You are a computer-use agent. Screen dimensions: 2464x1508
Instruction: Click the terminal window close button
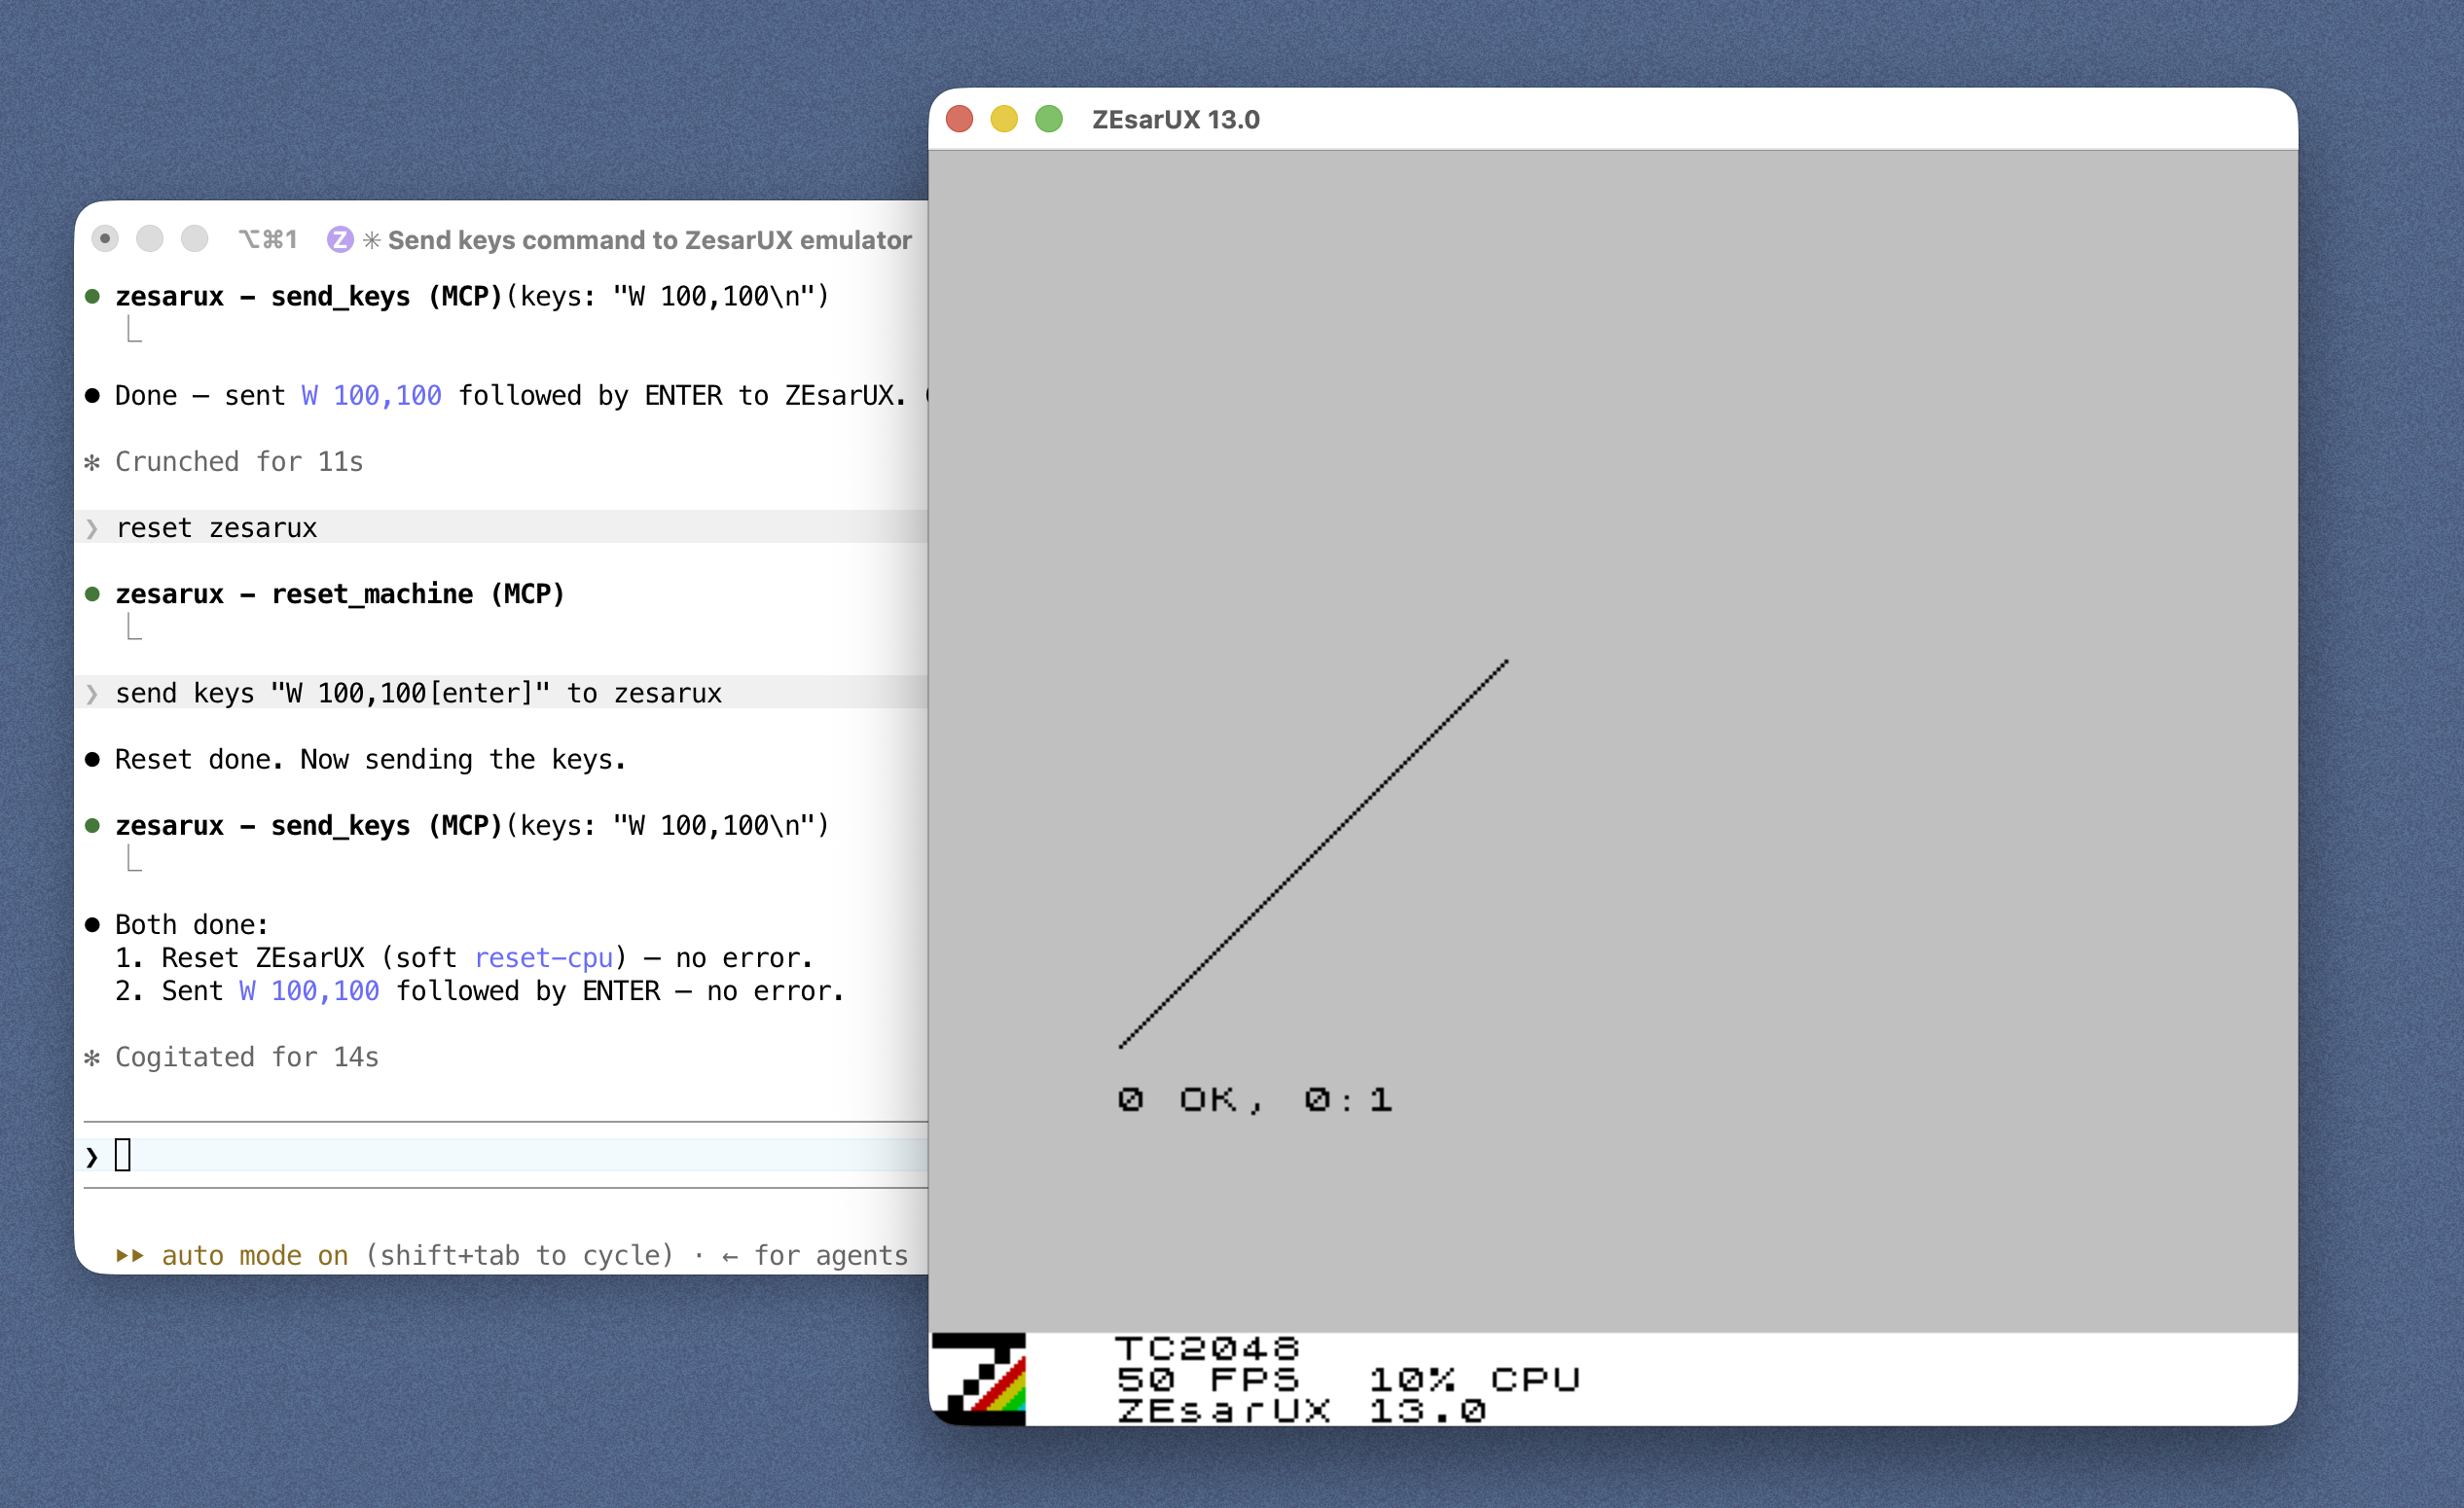pos(105,239)
